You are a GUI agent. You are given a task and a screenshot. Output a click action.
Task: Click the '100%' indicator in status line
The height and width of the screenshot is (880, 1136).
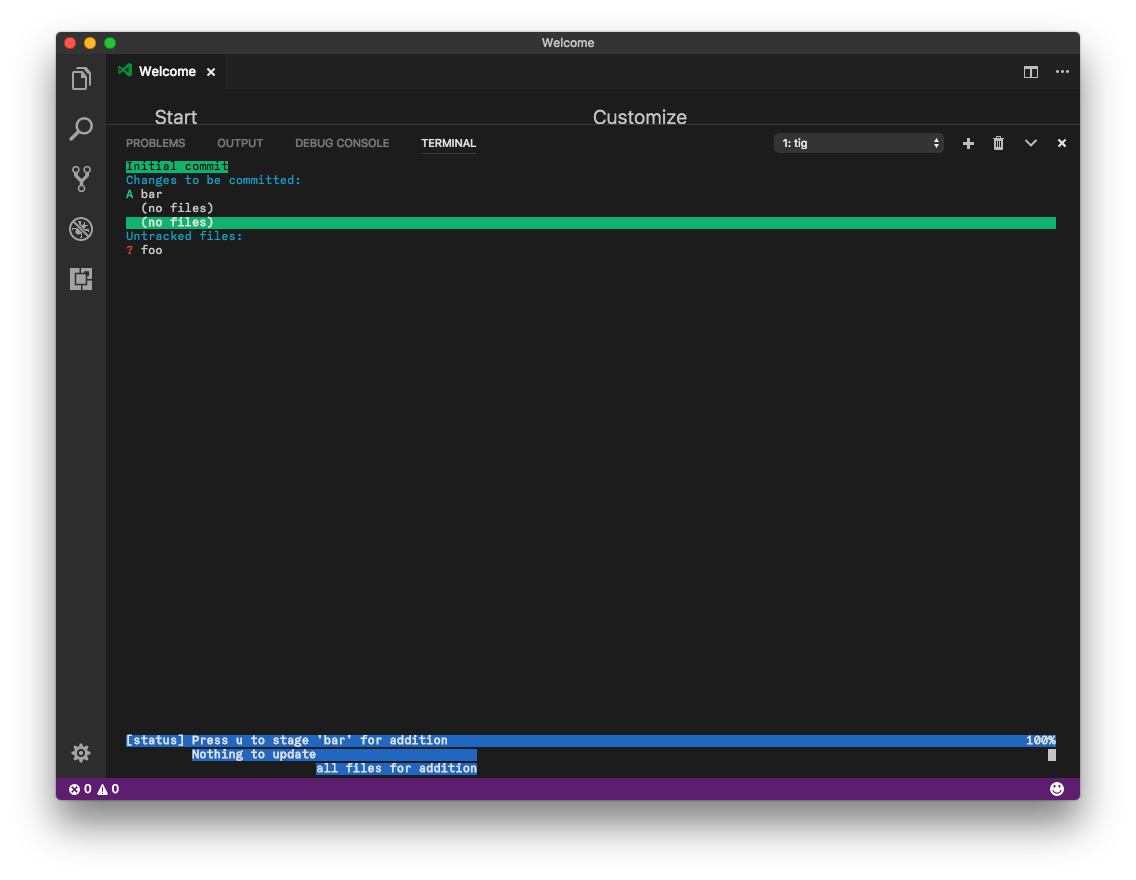point(1040,740)
